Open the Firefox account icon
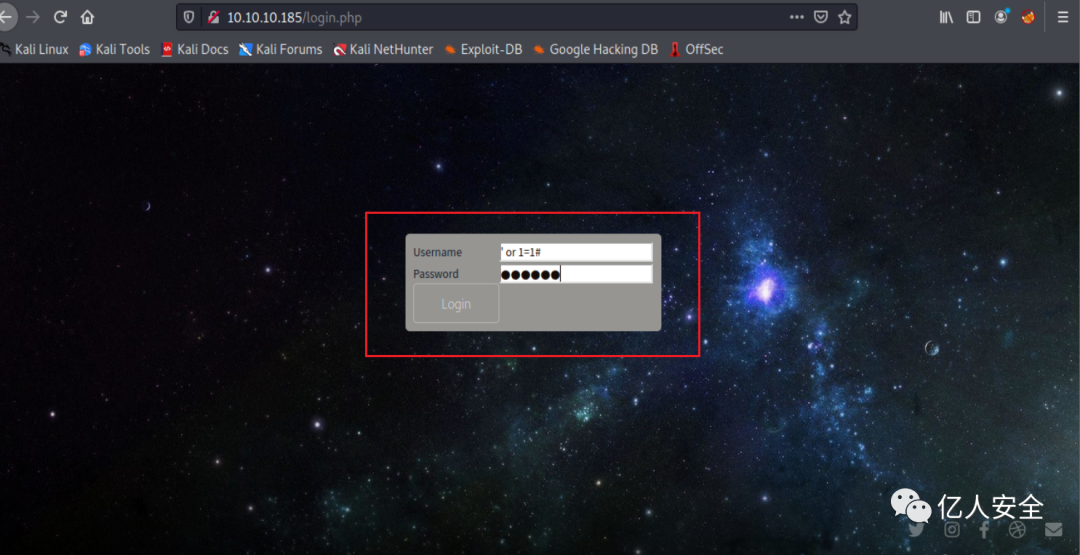Screen dimensions: 1080x555 (x=1001, y=17)
